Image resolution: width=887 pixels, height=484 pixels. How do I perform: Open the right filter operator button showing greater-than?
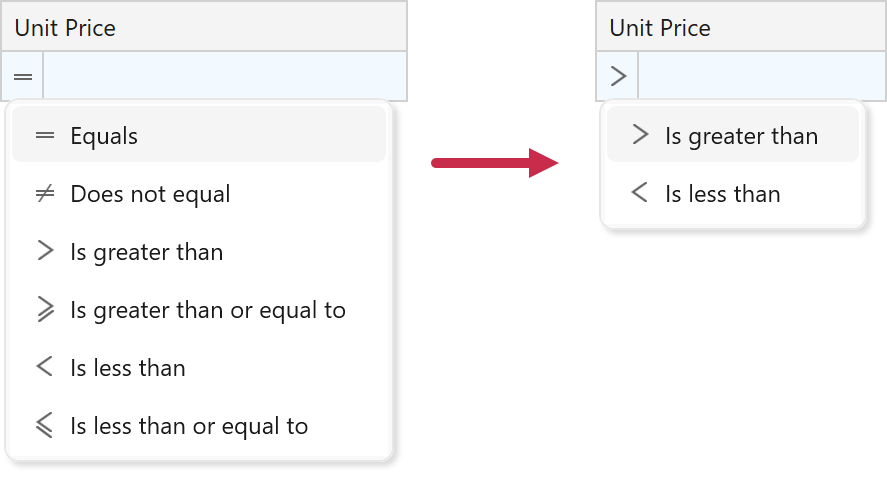(x=618, y=77)
